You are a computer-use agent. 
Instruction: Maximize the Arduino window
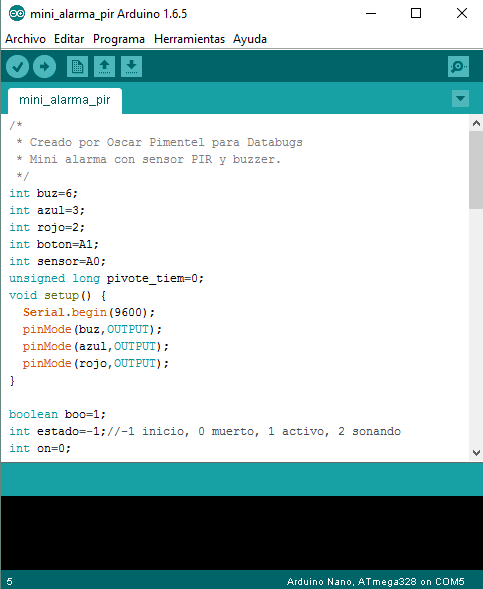tap(416, 14)
